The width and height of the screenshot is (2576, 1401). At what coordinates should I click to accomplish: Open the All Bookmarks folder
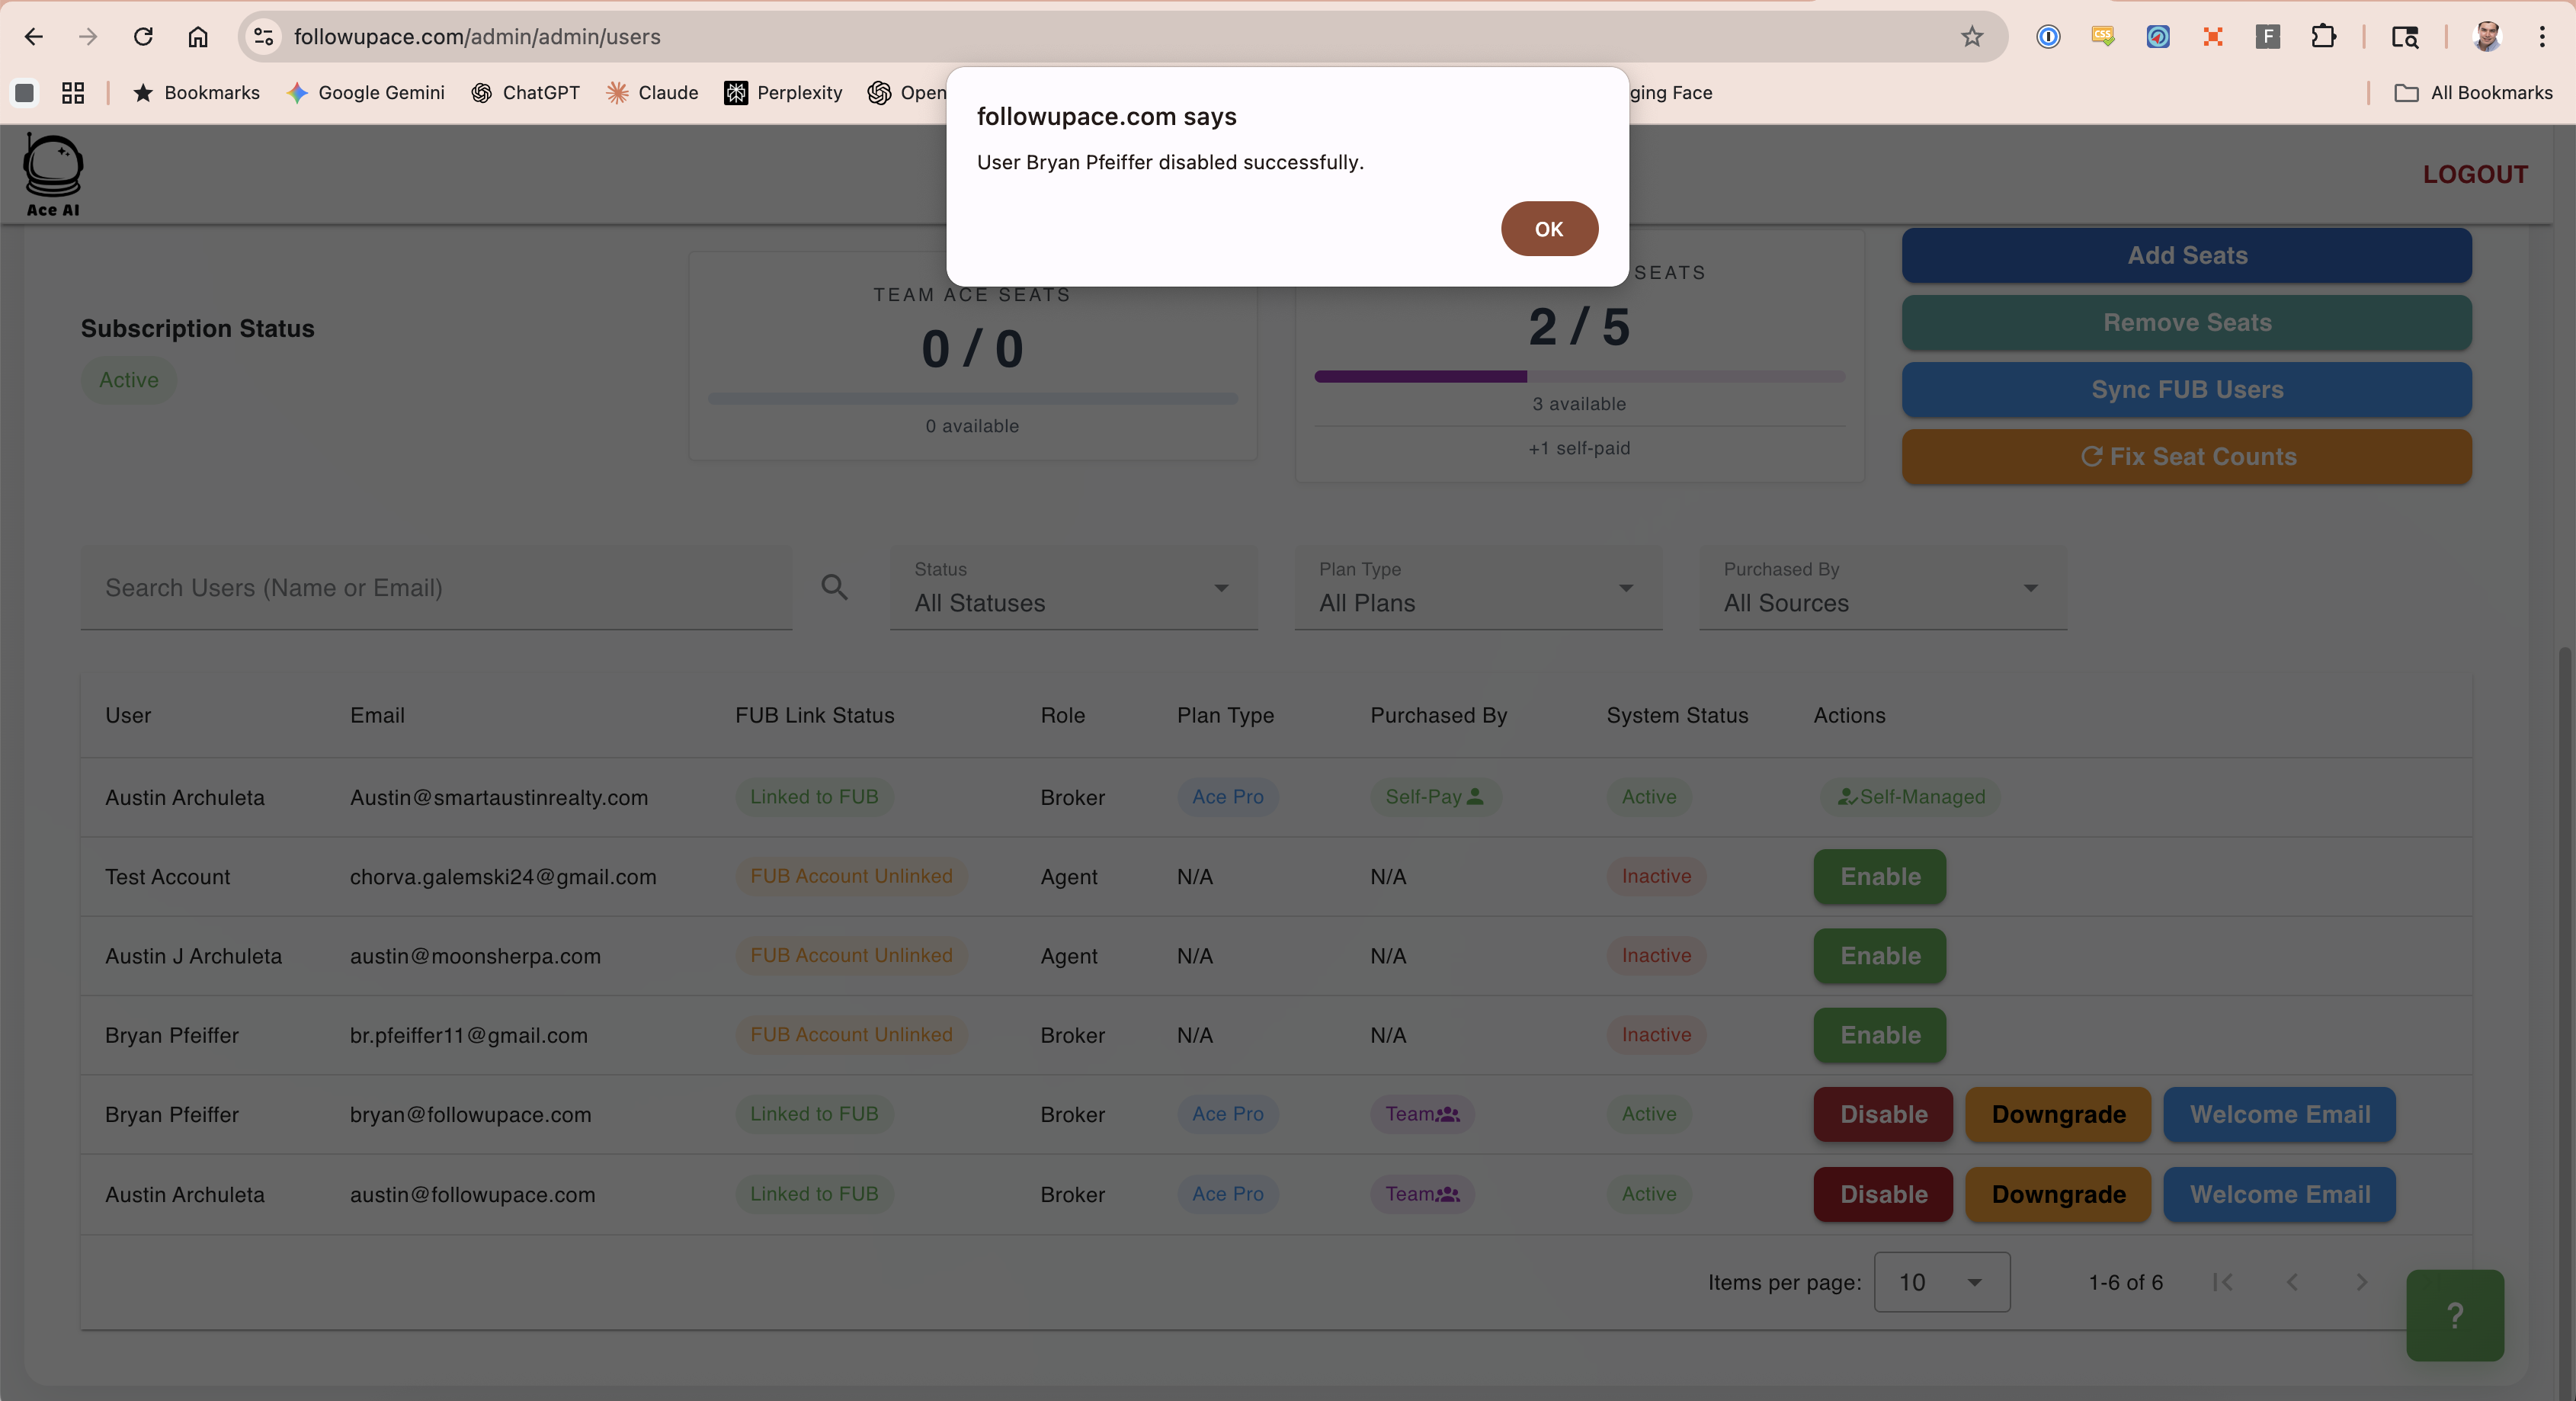2473,93
